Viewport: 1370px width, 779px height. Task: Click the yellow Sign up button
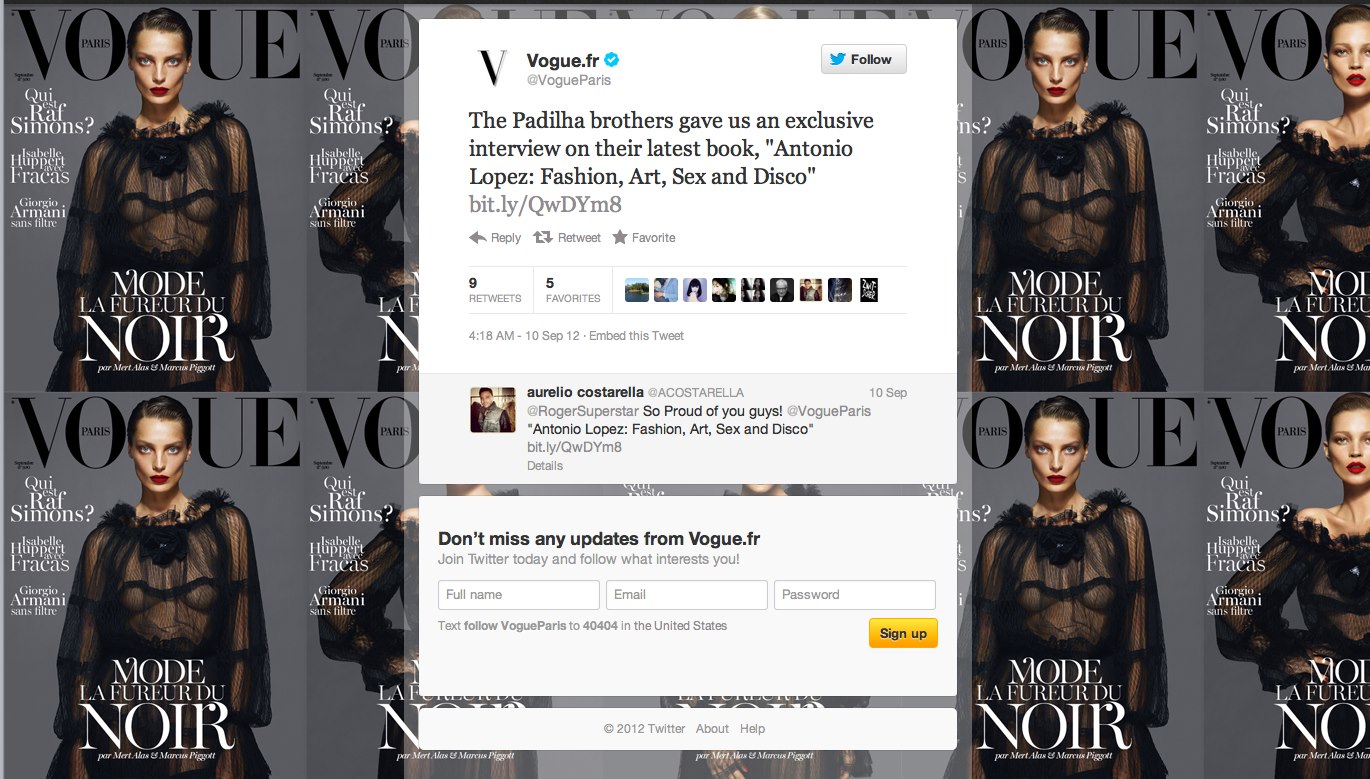903,633
